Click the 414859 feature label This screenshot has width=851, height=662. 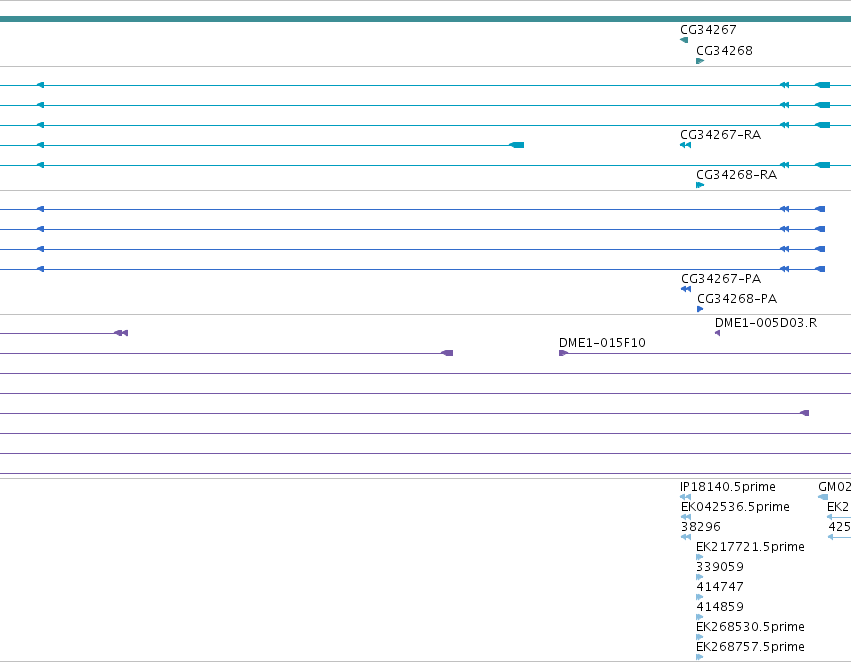point(720,607)
